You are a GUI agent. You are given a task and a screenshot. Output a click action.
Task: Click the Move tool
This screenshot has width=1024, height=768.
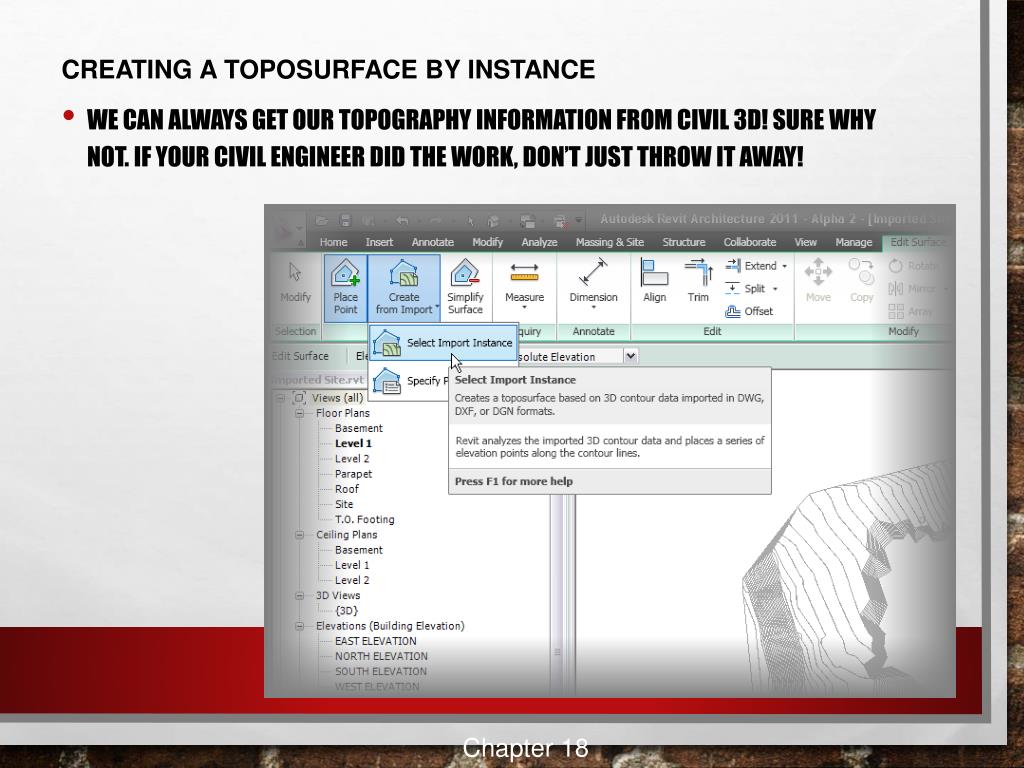[818, 281]
